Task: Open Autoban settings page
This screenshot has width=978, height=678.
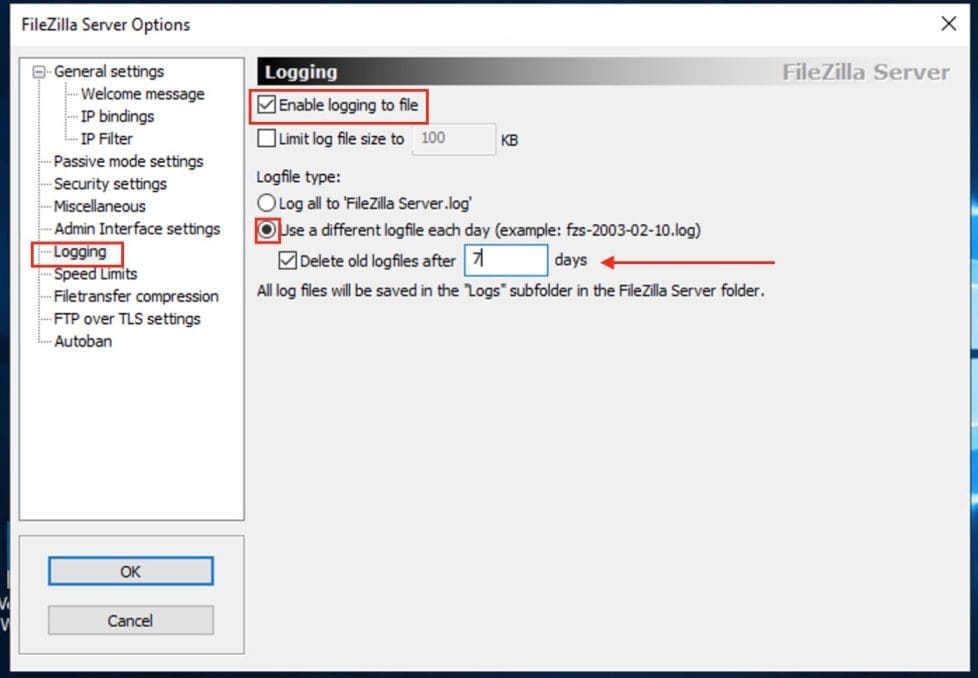Action: (83, 341)
